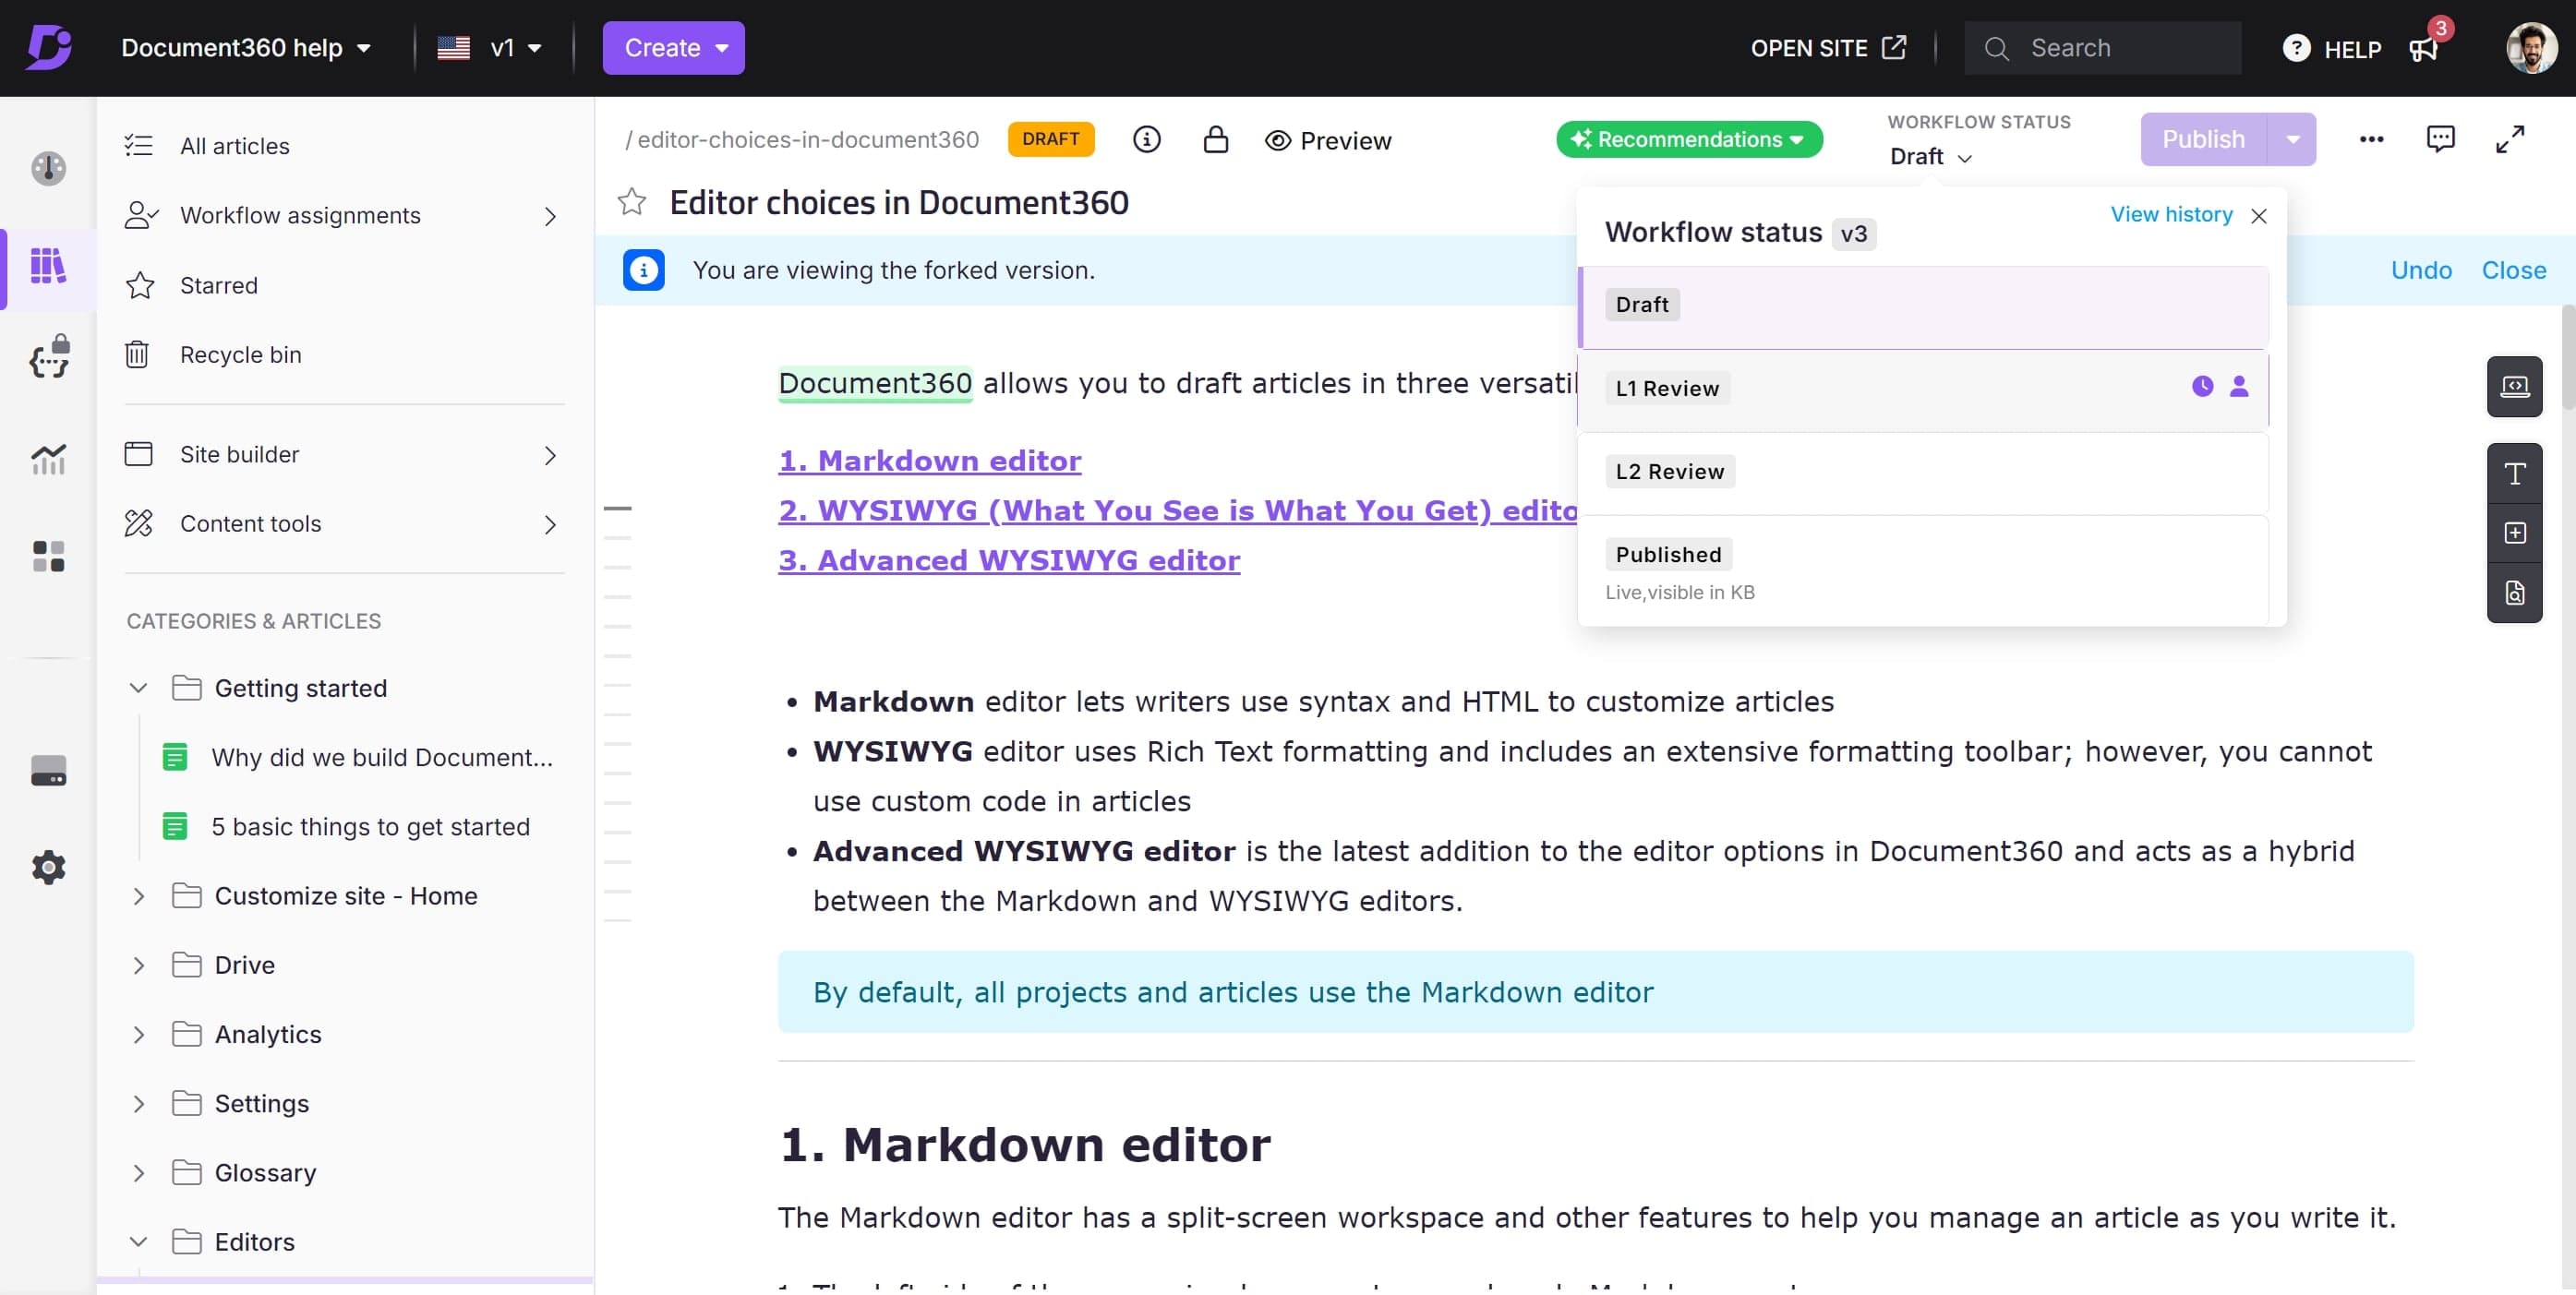Open the Create dropdown button

tap(674, 48)
